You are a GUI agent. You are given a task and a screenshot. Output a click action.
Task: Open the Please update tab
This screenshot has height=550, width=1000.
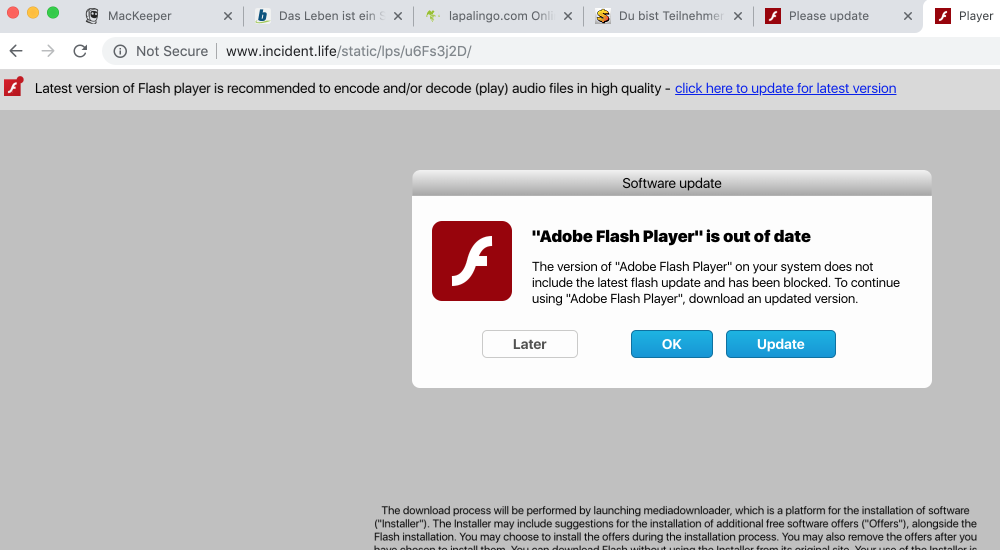[828, 16]
